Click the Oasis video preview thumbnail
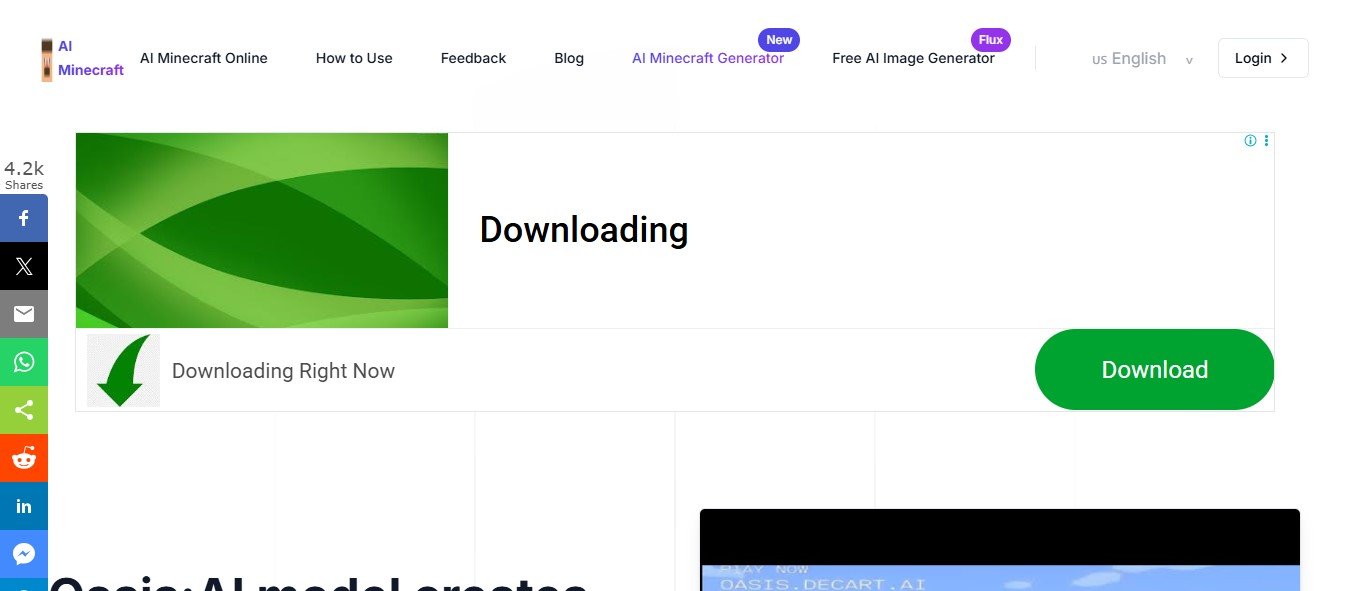The height and width of the screenshot is (591, 1345). (x=999, y=550)
